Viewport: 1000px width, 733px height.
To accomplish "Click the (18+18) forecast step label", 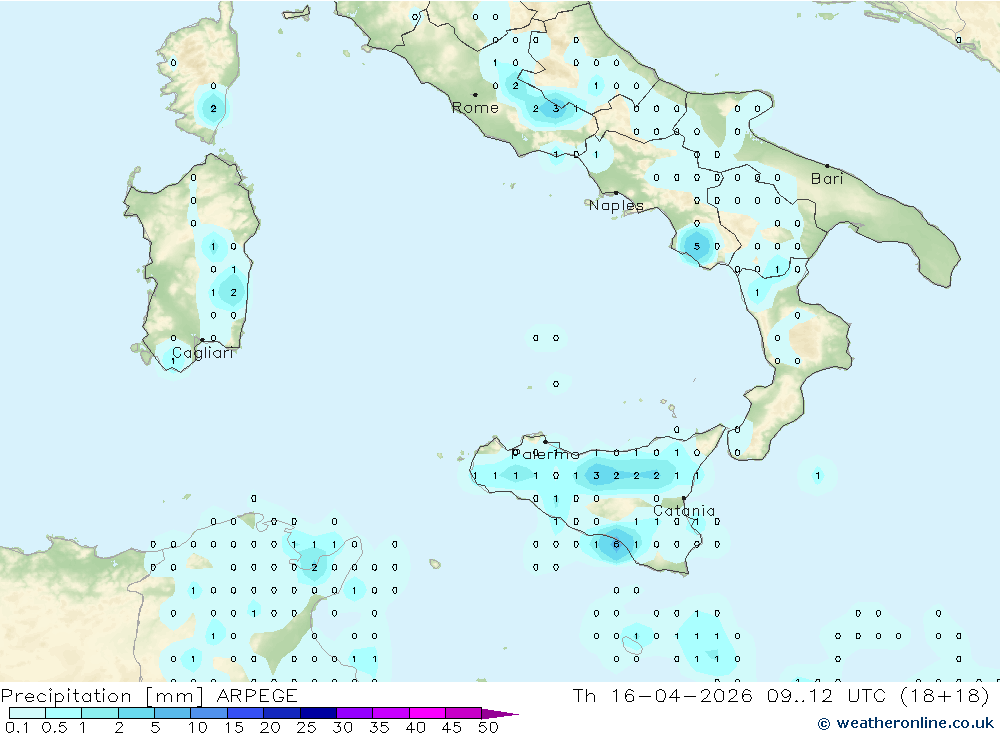I will pos(944,695).
